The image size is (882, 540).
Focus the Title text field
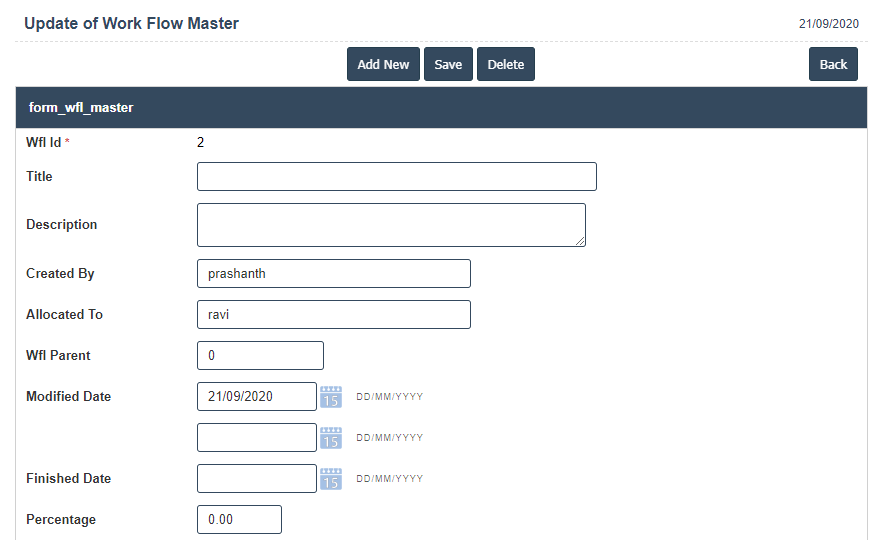click(396, 177)
